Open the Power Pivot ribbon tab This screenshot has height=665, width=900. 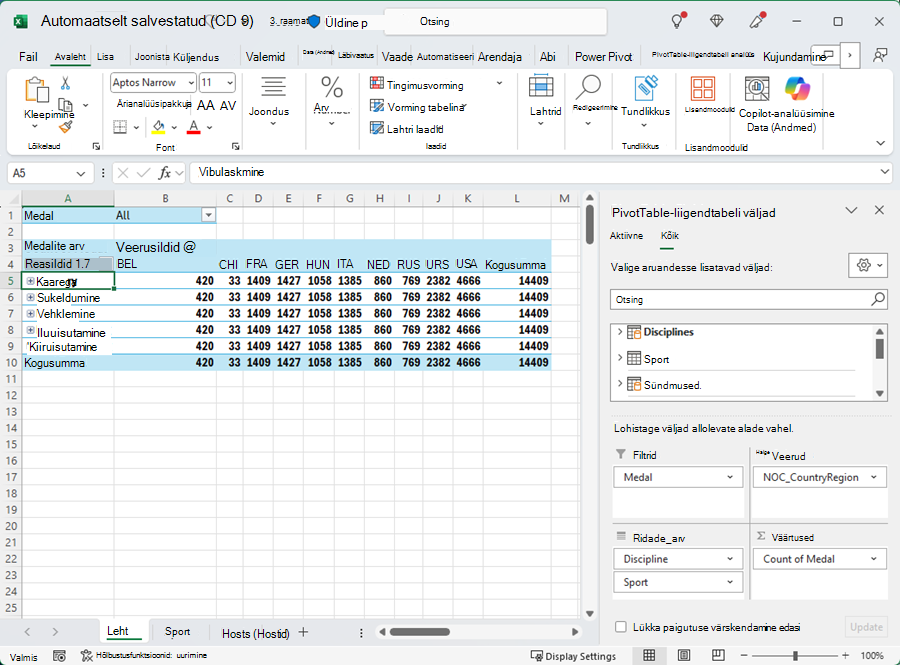(603, 57)
